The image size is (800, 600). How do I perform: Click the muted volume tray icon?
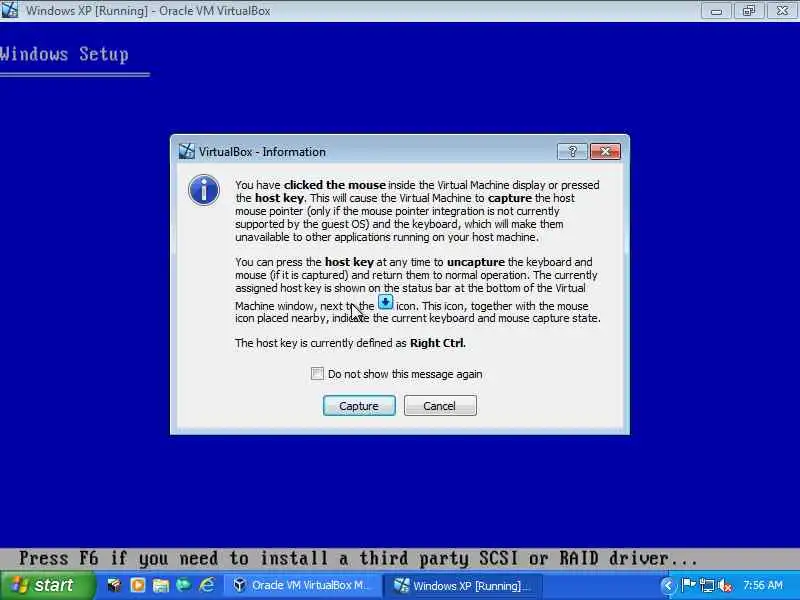click(724, 586)
